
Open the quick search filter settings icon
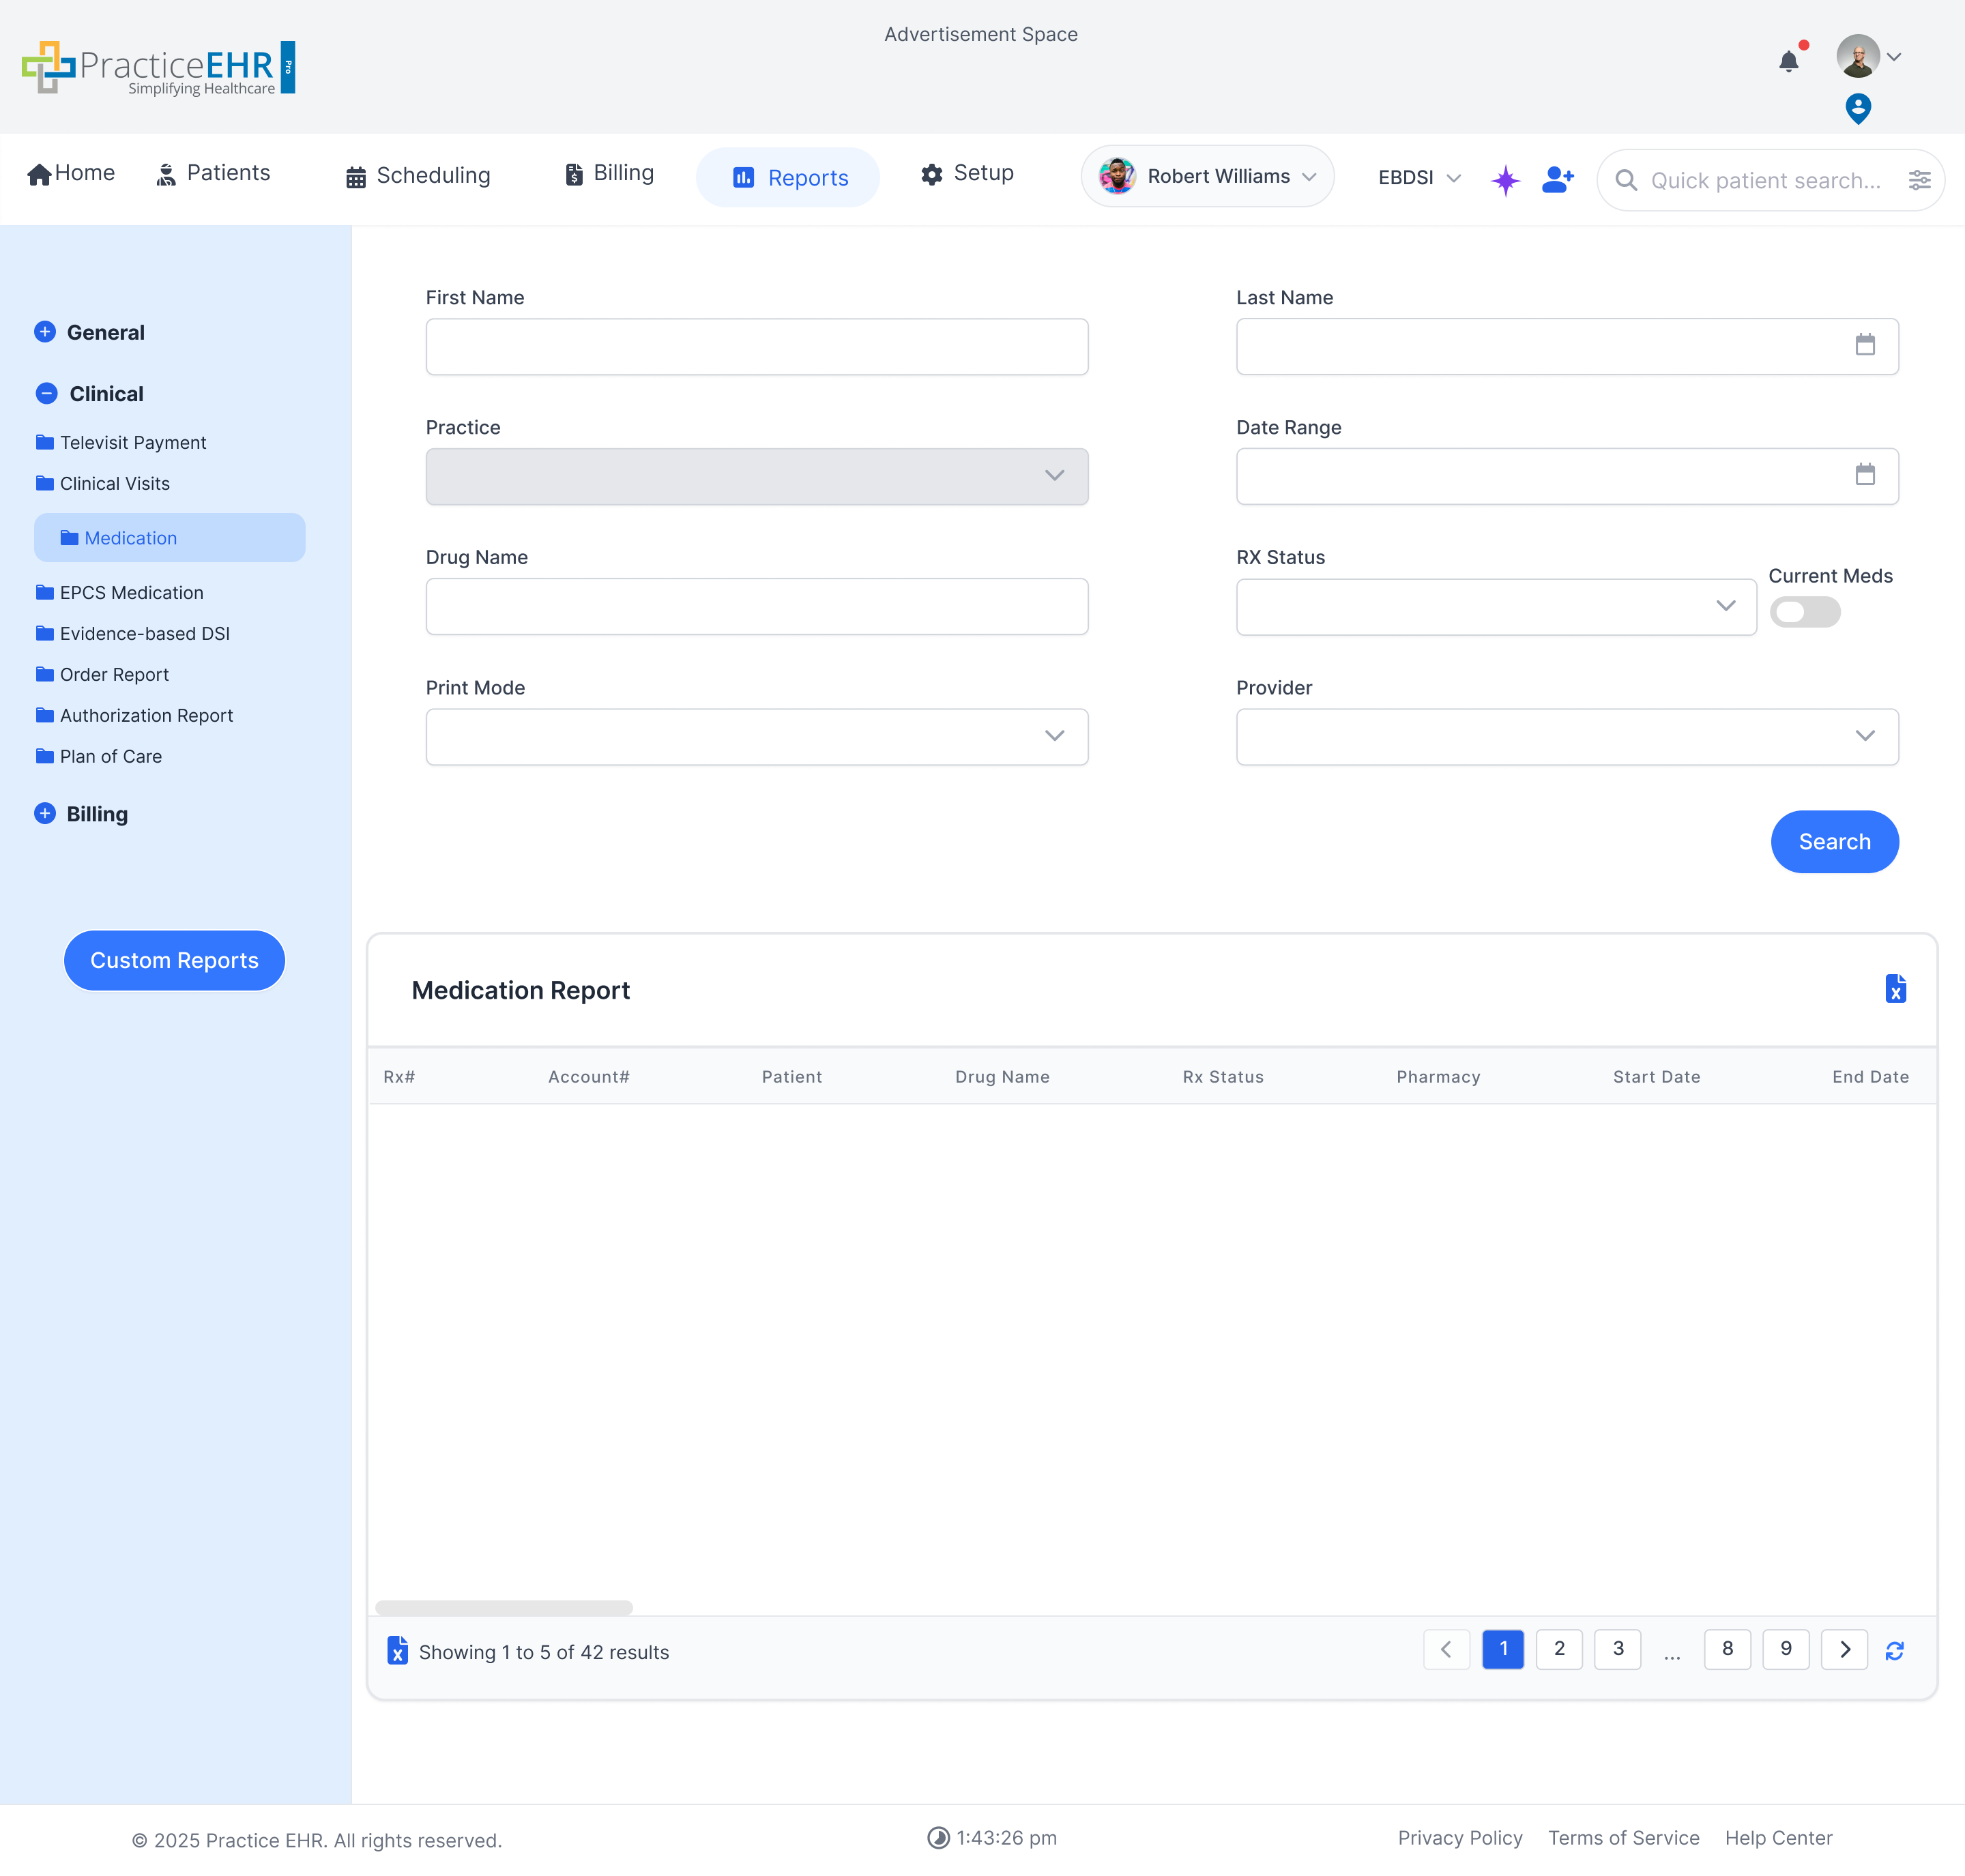pyautogui.click(x=1919, y=180)
